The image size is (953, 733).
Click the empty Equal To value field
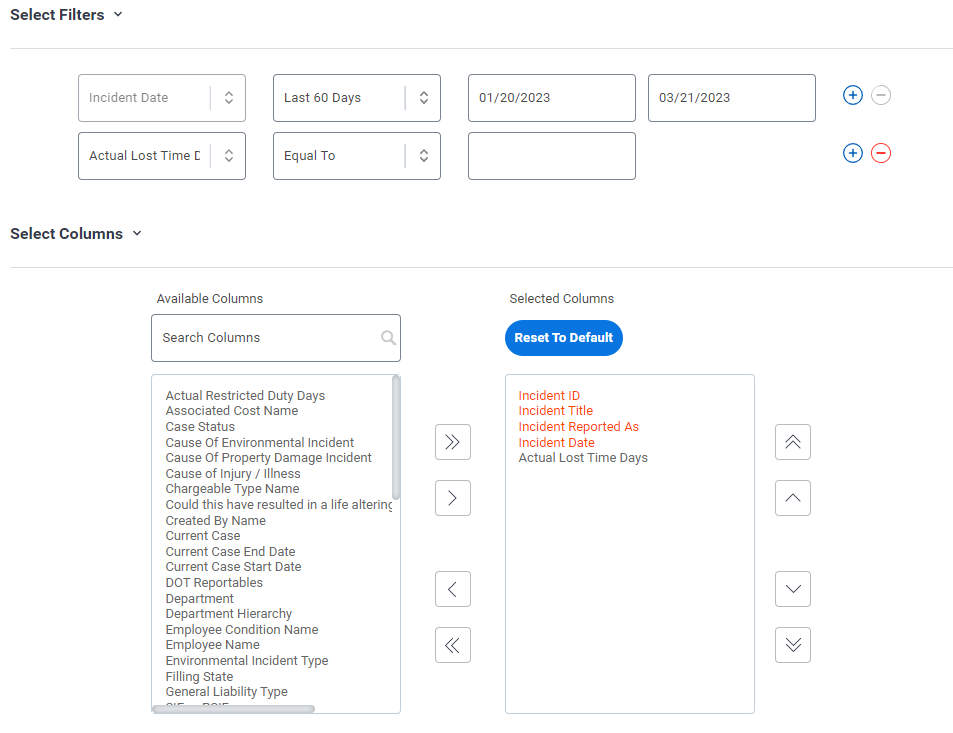click(551, 155)
